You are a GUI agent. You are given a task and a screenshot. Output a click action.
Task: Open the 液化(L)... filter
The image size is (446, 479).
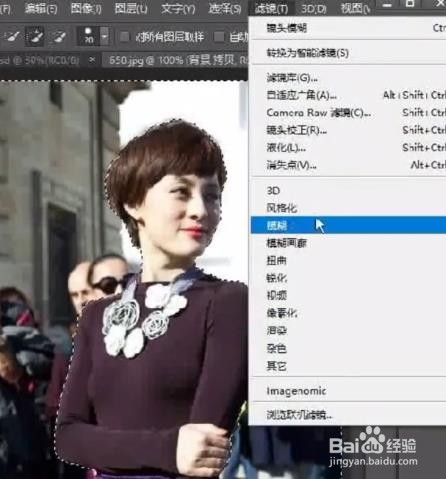(x=348, y=147)
